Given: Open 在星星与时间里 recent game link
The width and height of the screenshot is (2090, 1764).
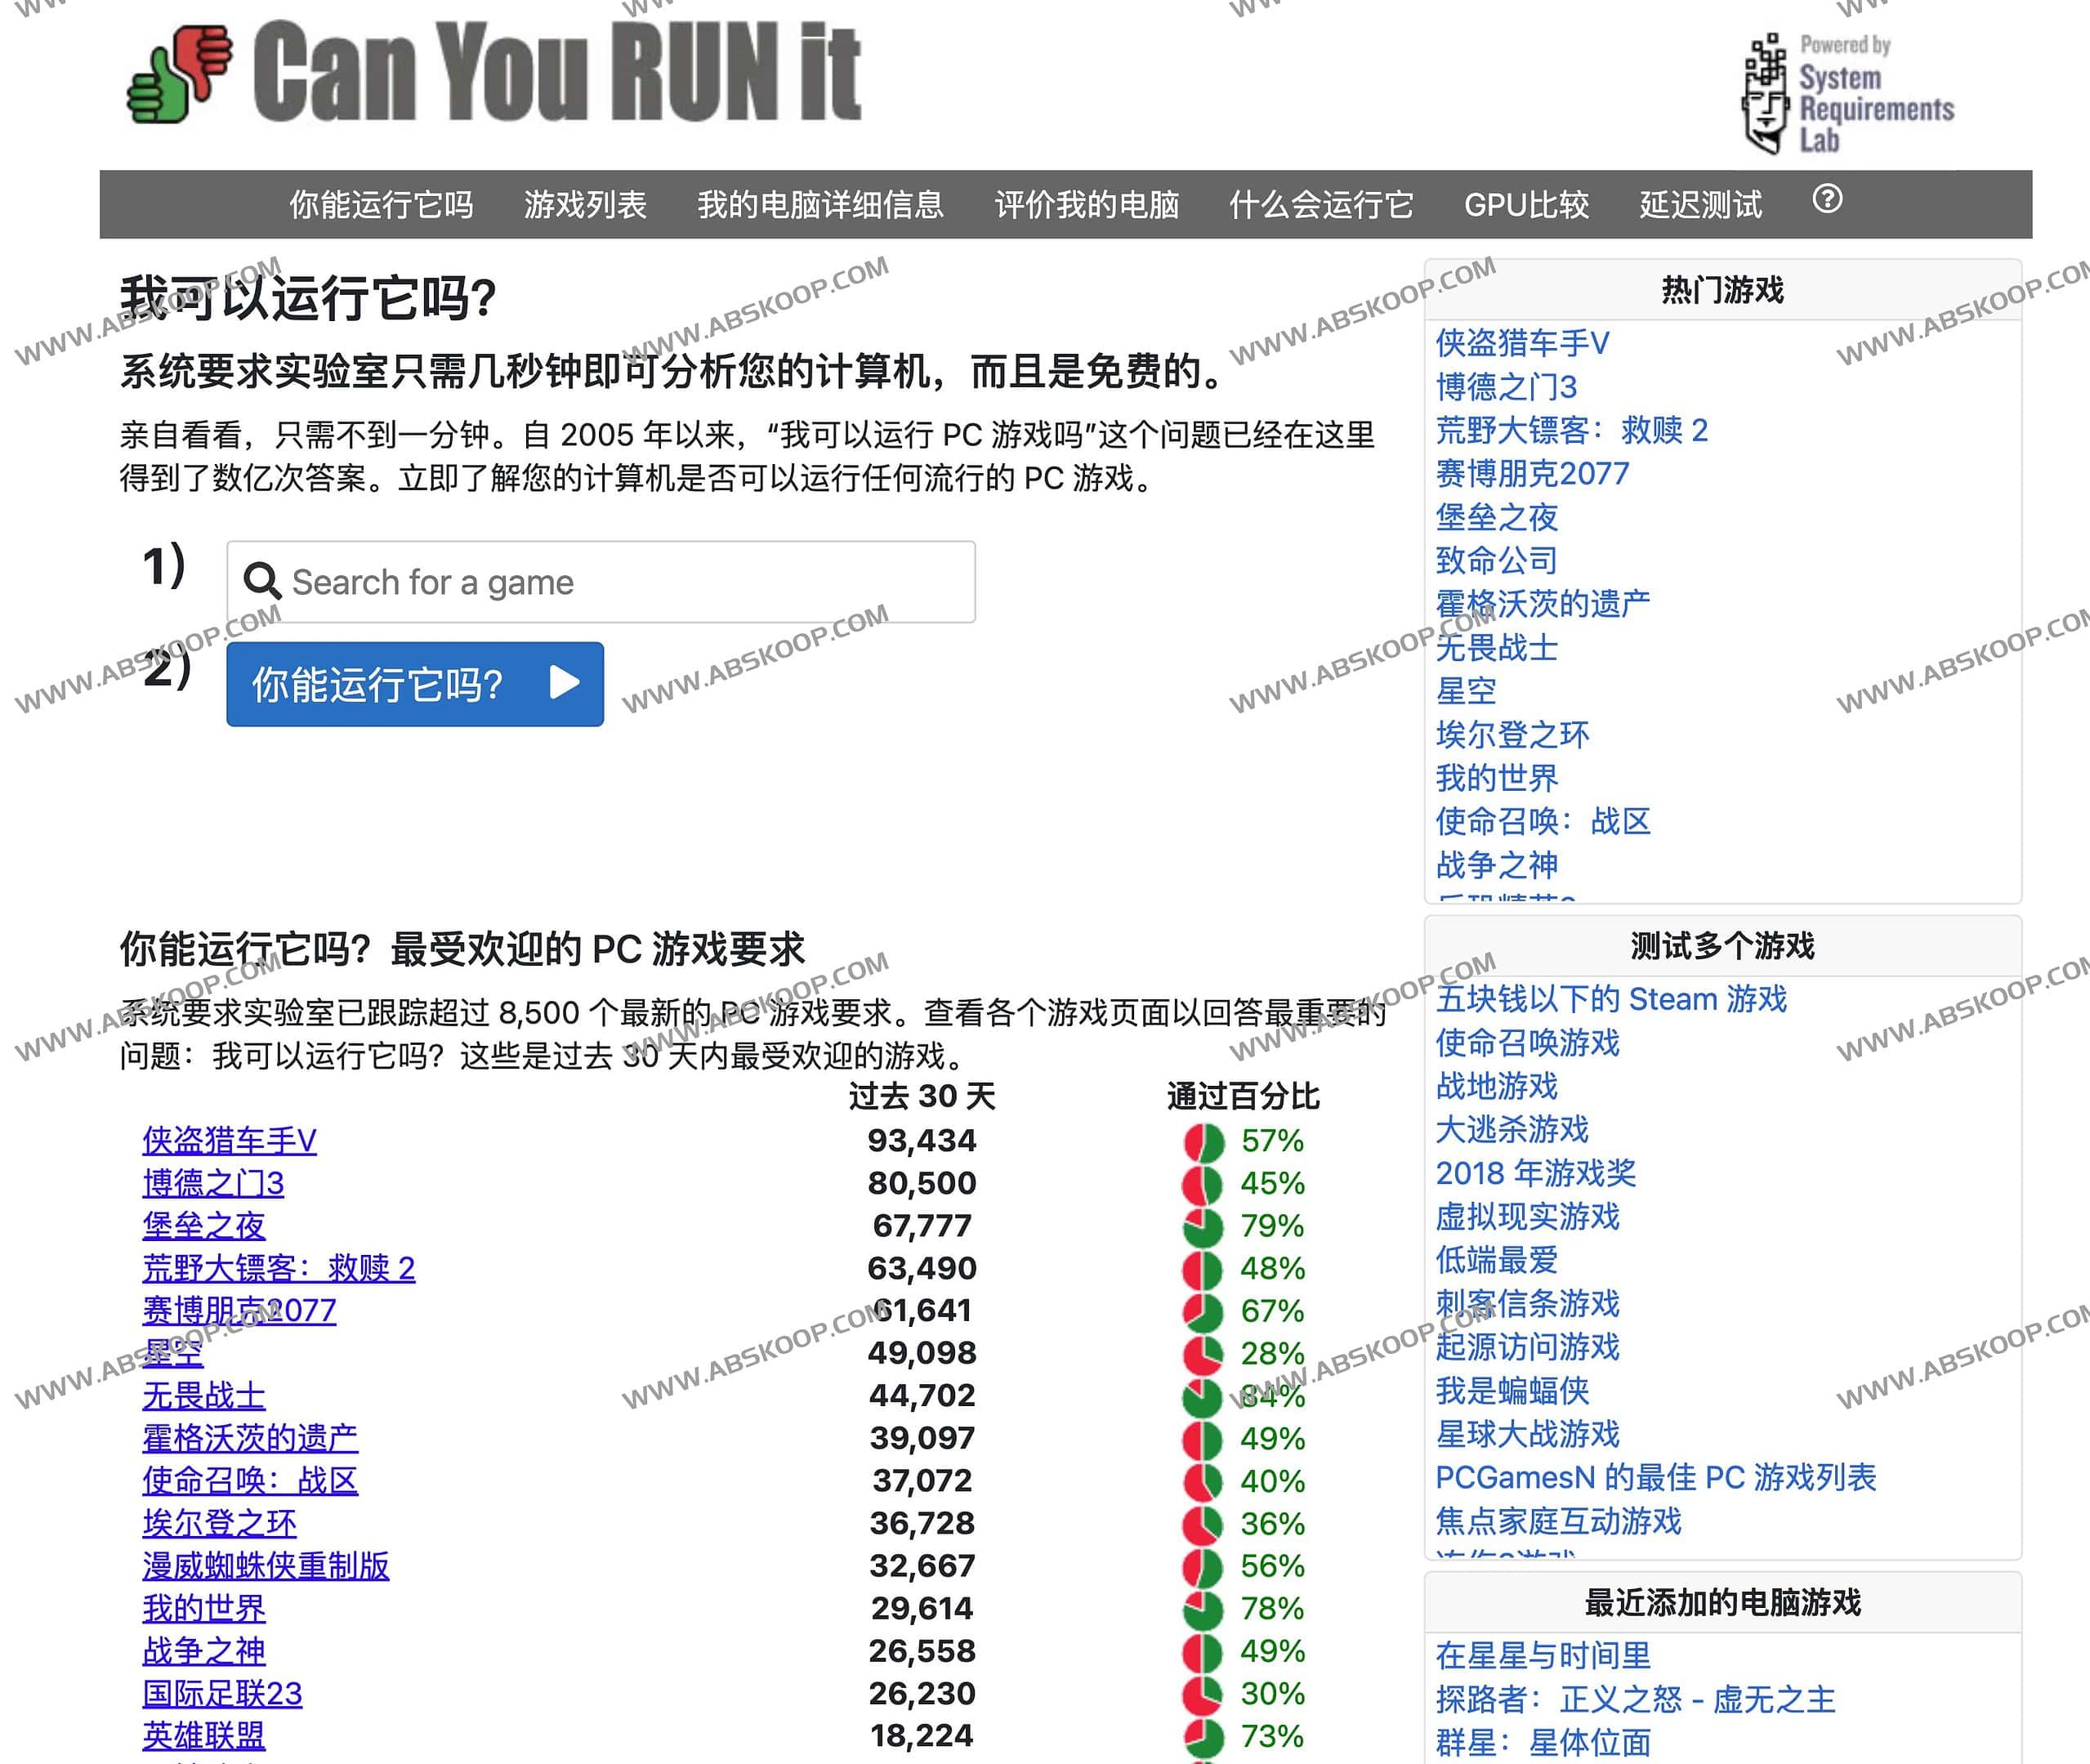Looking at the screenshot, I should tap(1543, 1655).
